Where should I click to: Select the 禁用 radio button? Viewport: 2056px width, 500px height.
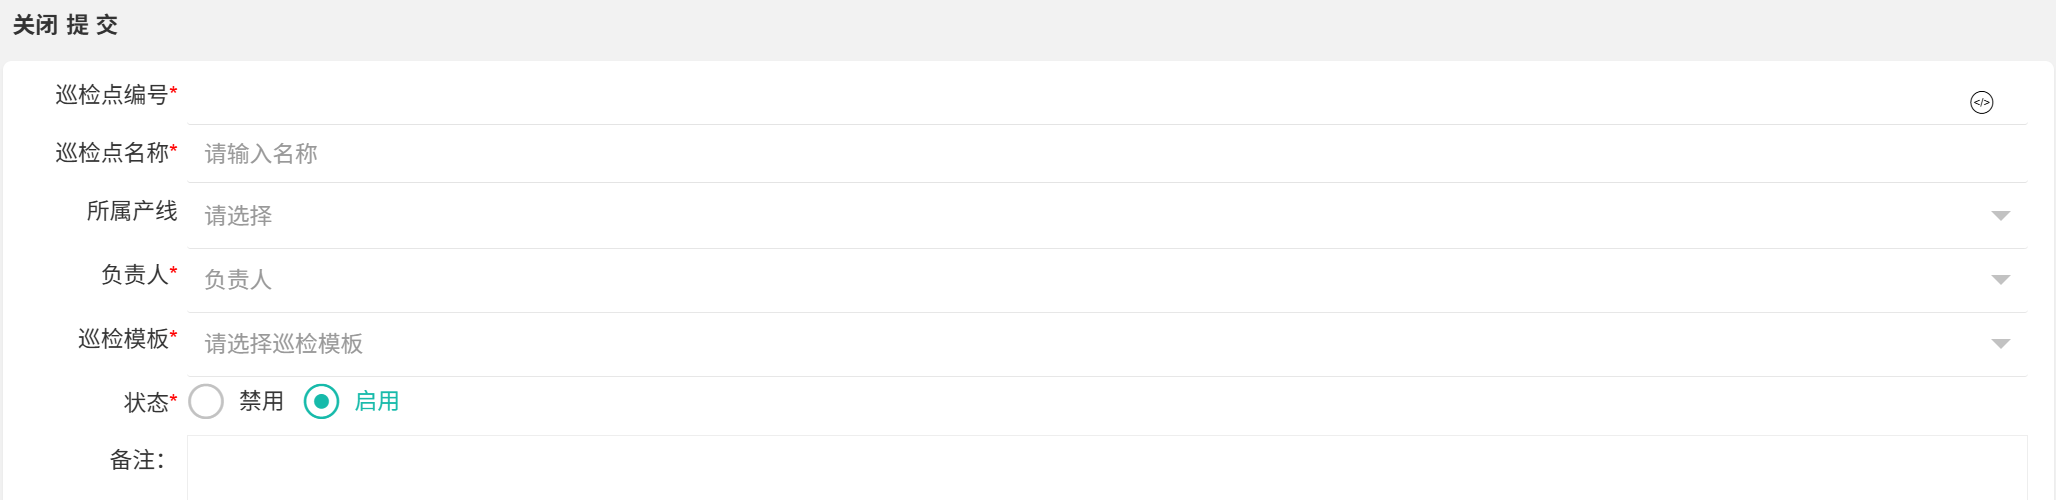click(x=206, y=402)
